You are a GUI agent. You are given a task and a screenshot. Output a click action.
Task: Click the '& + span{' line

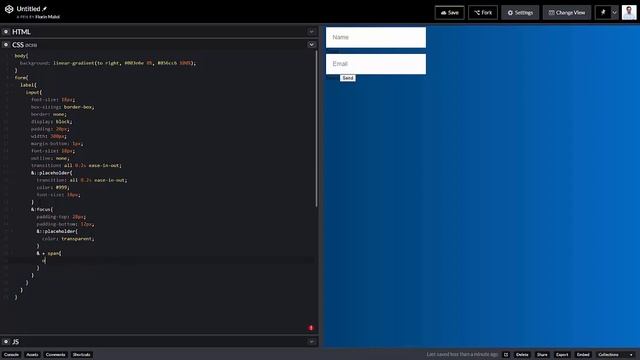pyautogui.click(x=49, y=253)
